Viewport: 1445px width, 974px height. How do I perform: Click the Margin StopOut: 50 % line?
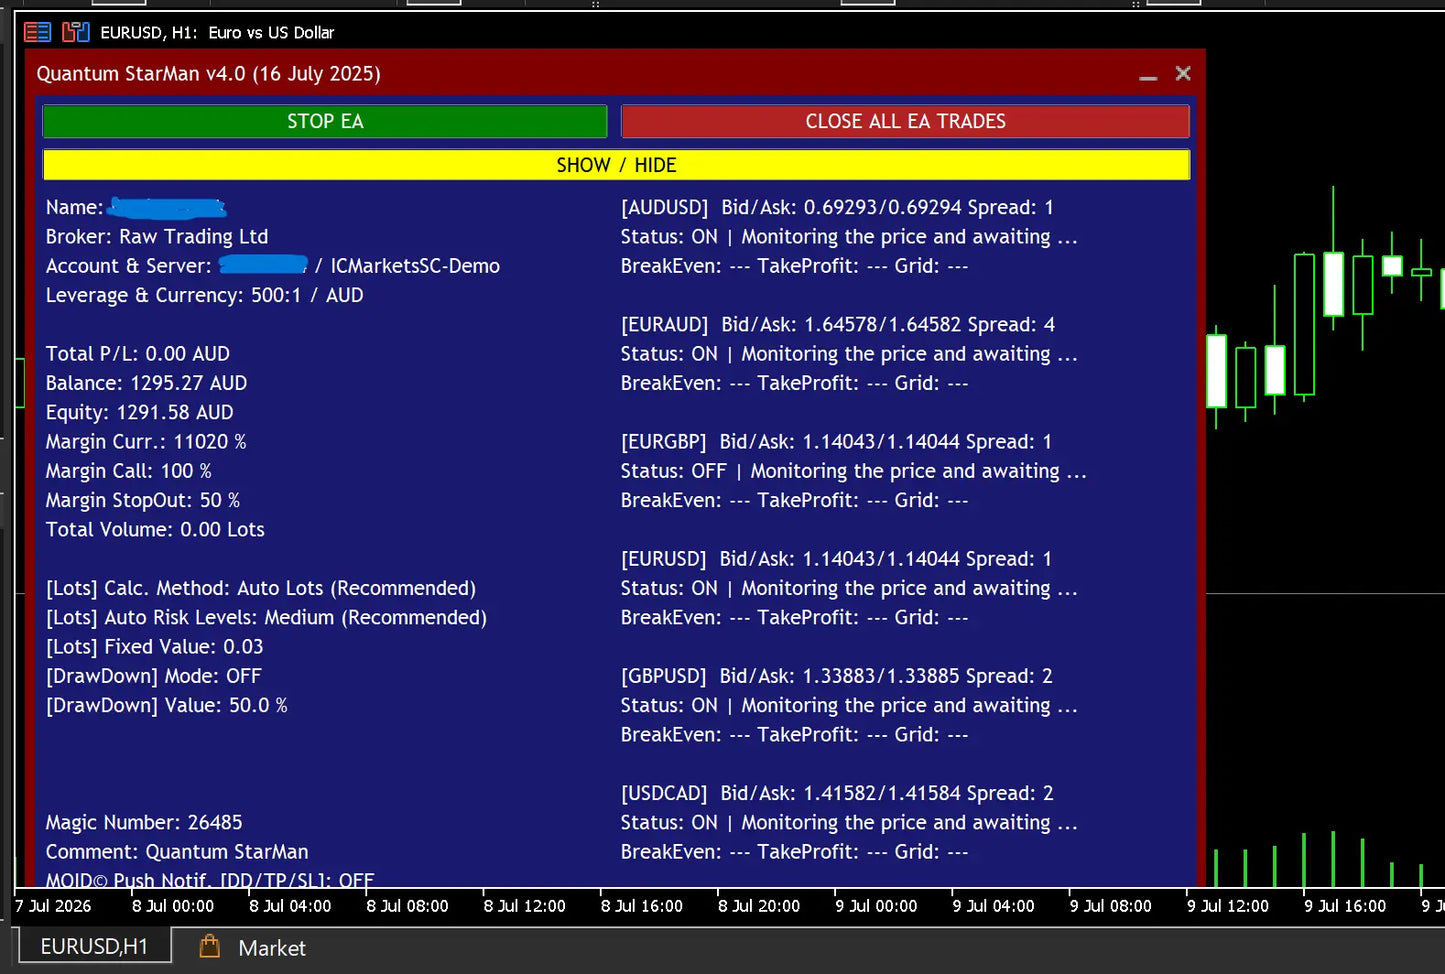143,500
